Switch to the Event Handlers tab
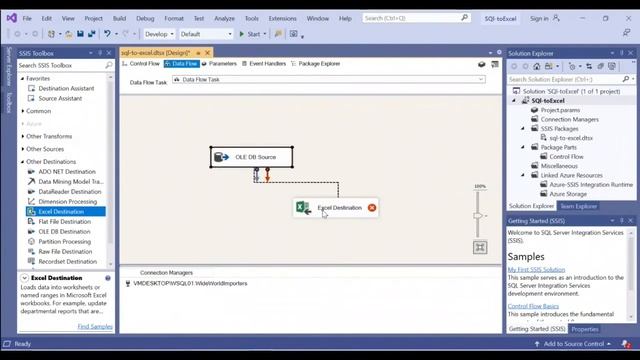 click(x=264, y=64)
